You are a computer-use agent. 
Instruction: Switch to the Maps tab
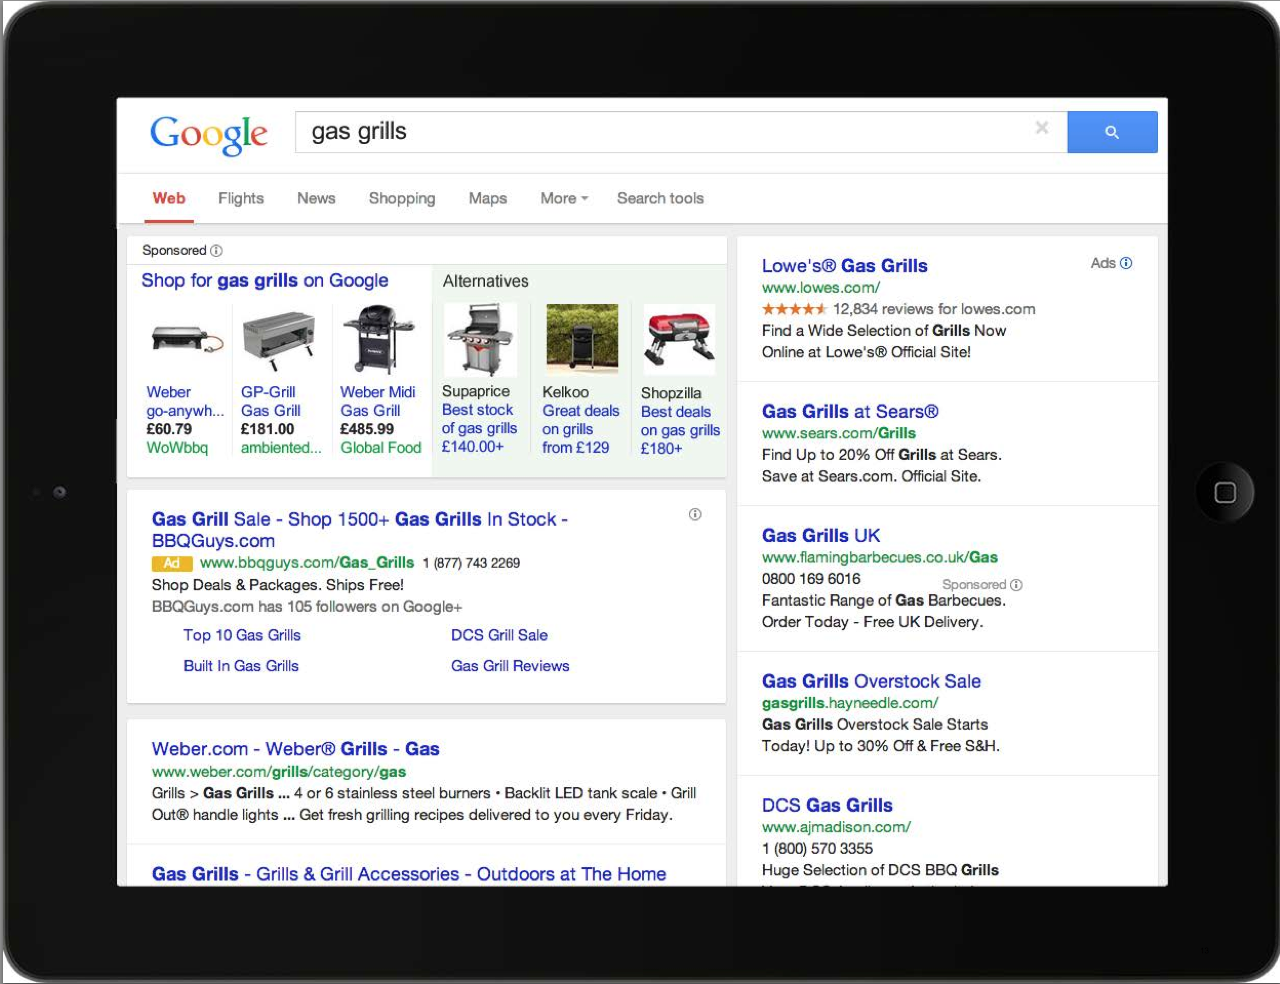click(488, 198)
